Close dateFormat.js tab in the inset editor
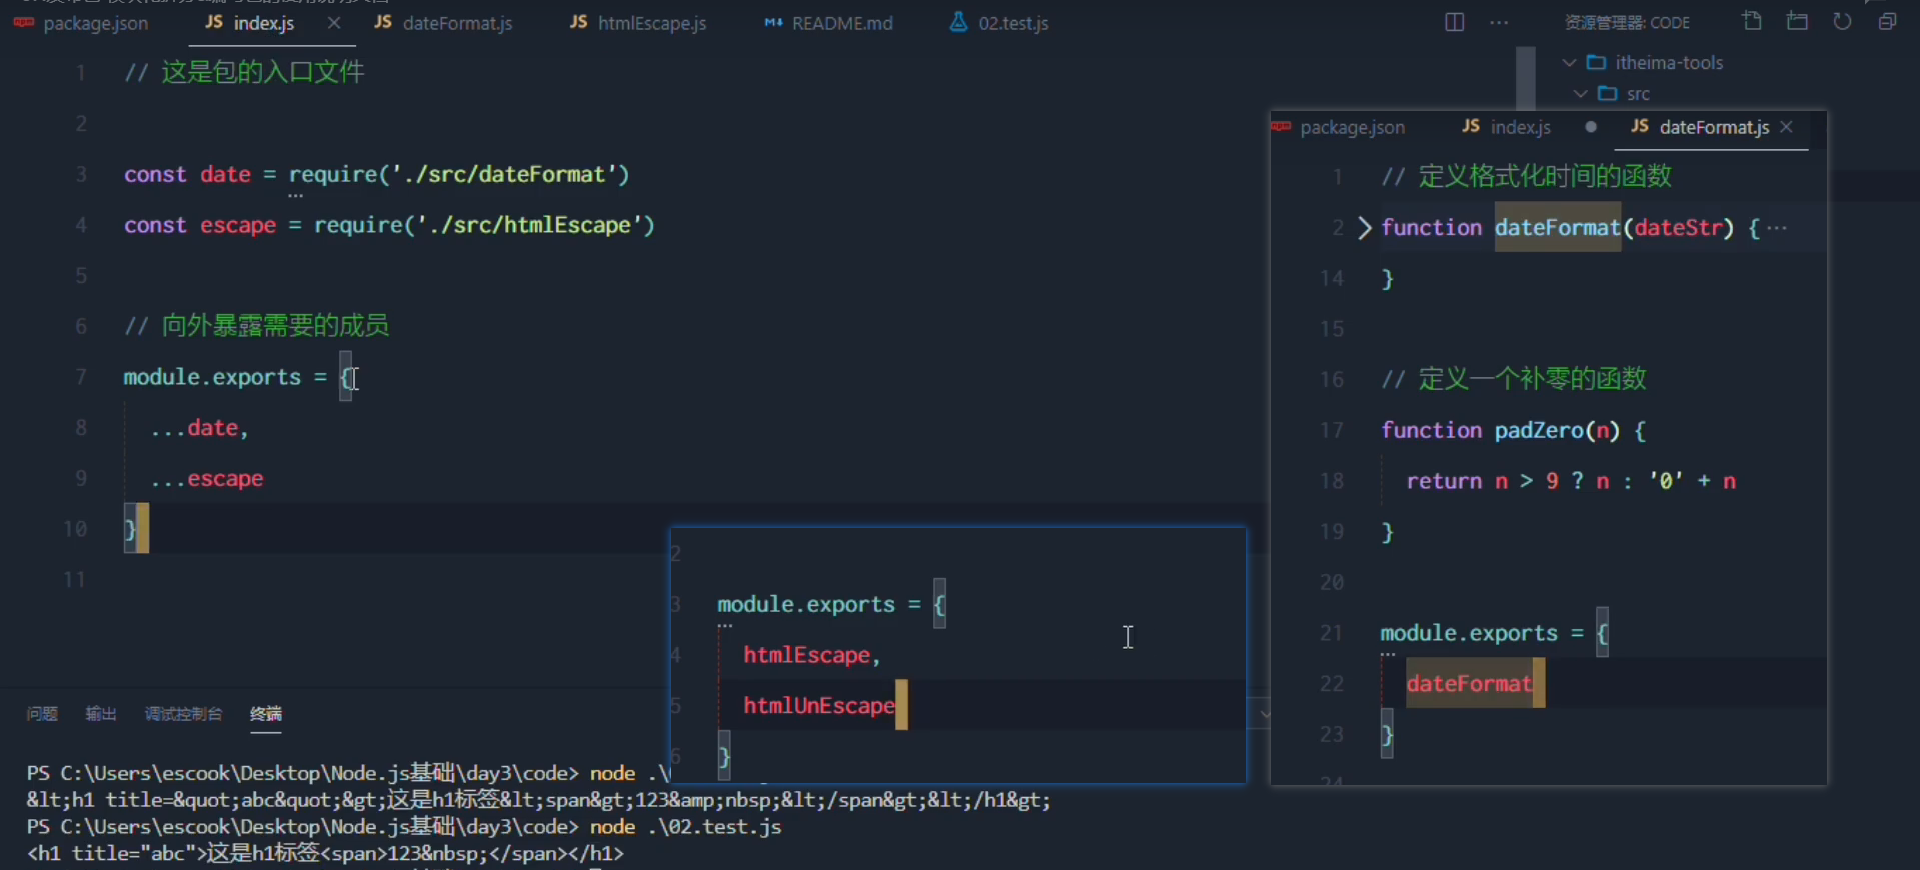Image resolution: width=1920 pixels, height=870 pixels. click(1787, 127)
